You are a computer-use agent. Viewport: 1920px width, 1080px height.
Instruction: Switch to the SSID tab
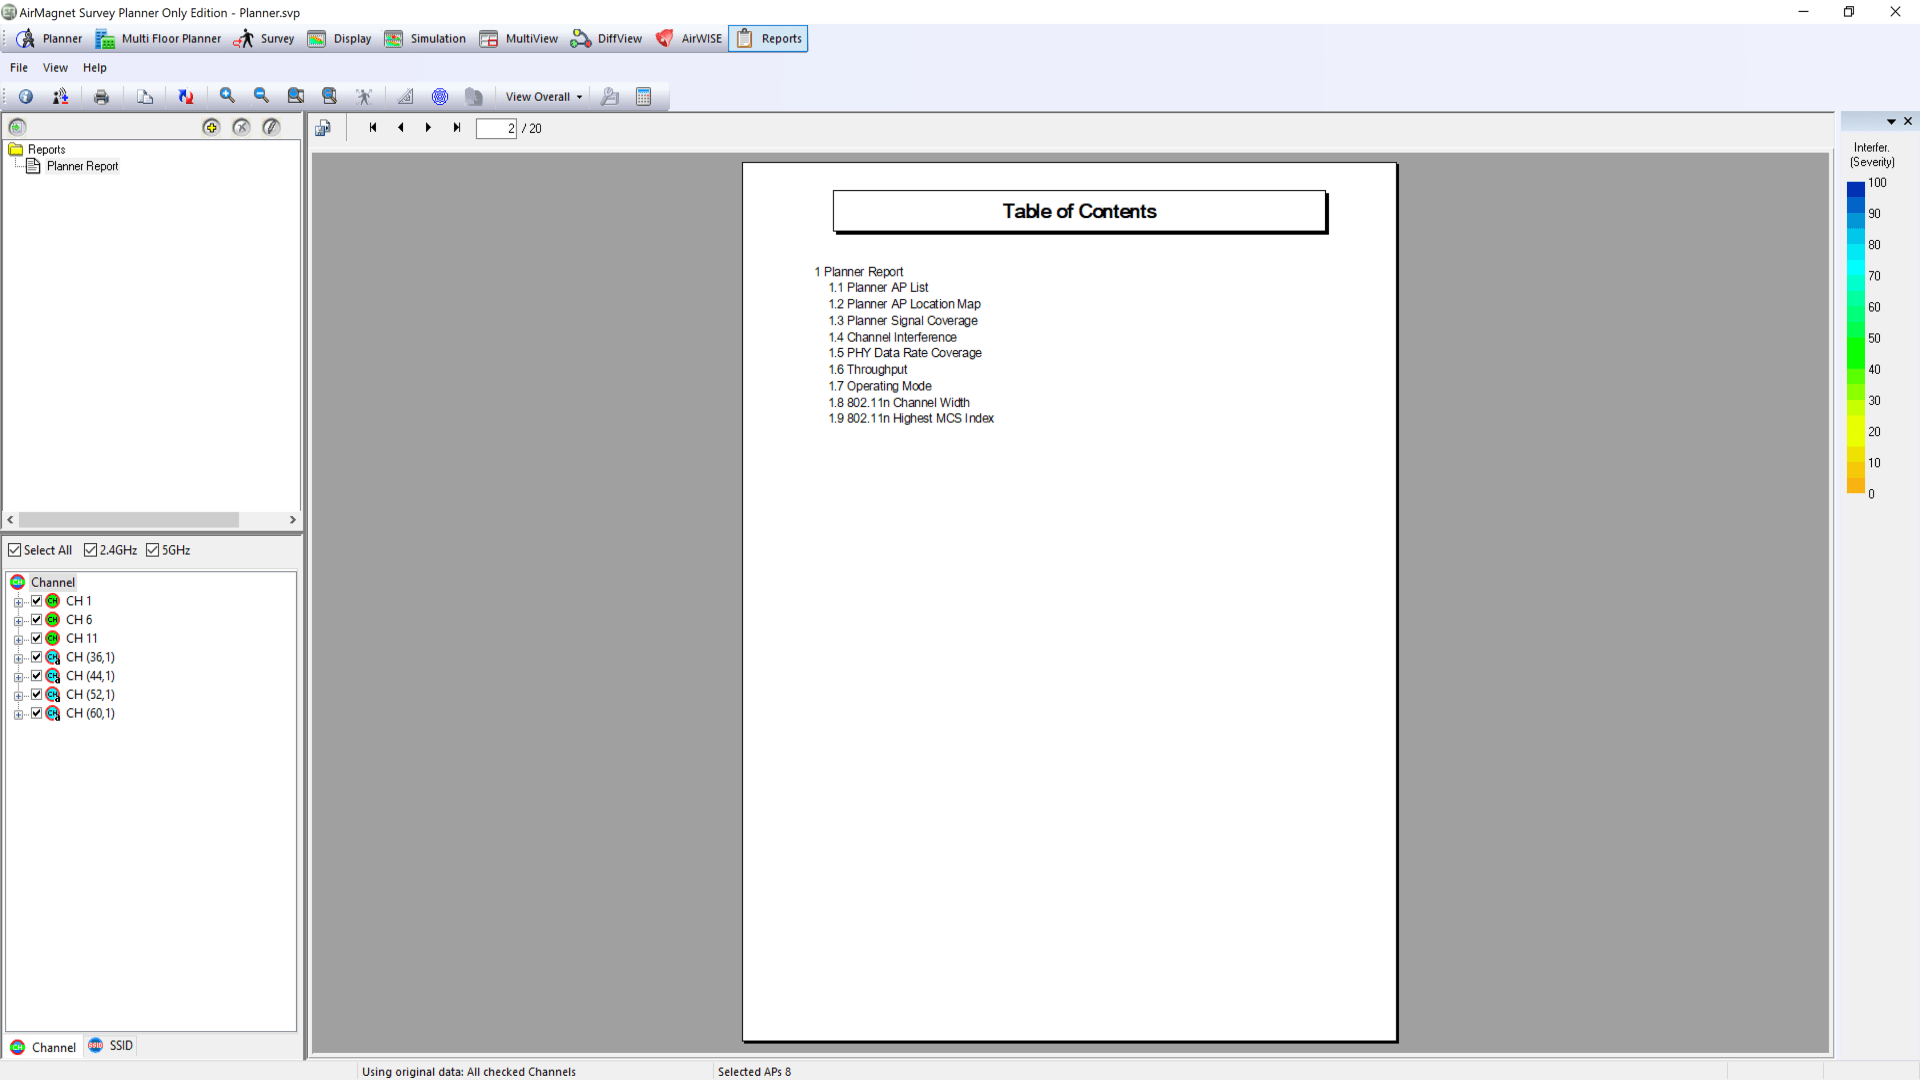(x=110, y=1046)
